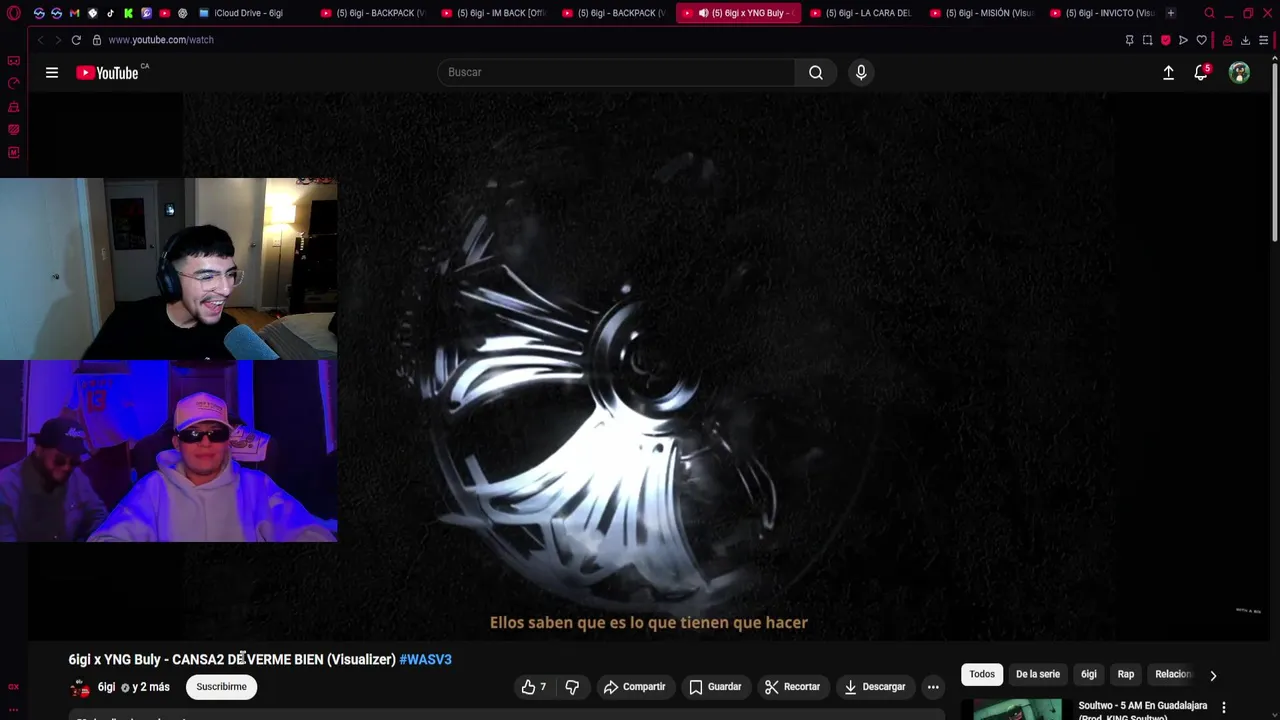Open browser tab search magnifier
The image size is (1280, 720).
pos(1209,13)
